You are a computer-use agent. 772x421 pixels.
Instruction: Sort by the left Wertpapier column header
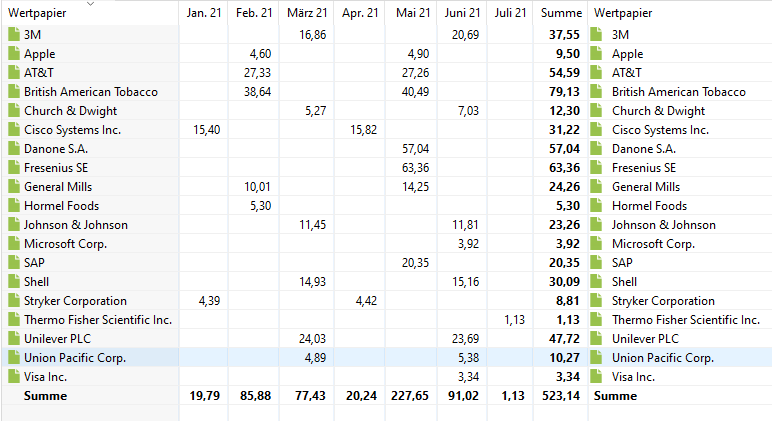(x=37, y=13)
